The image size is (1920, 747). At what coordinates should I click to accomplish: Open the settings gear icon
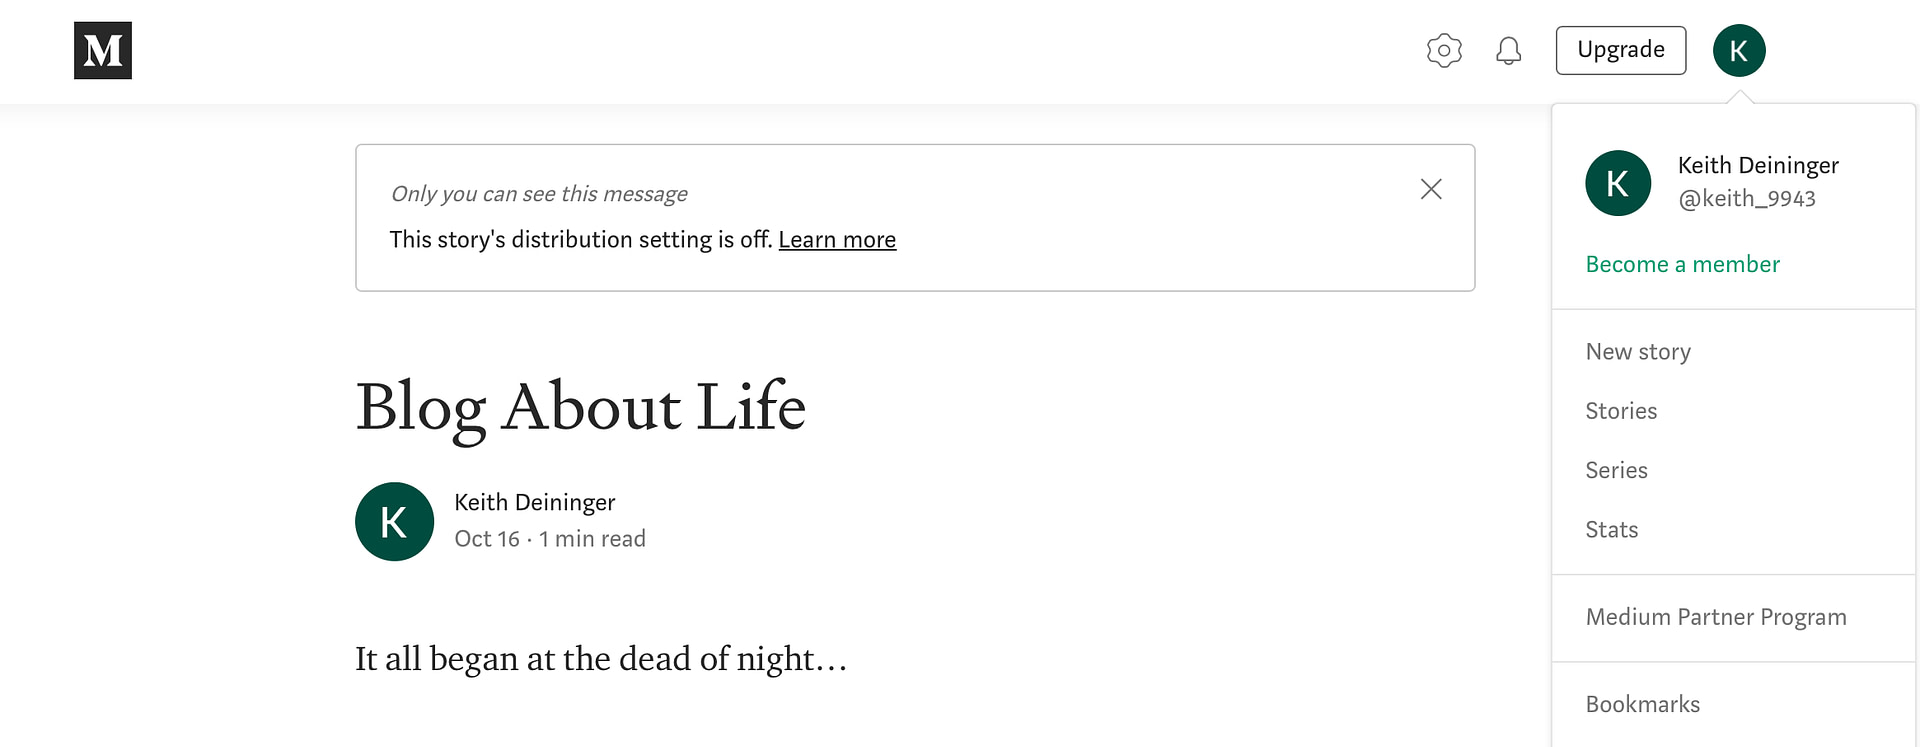(1444, 51)
